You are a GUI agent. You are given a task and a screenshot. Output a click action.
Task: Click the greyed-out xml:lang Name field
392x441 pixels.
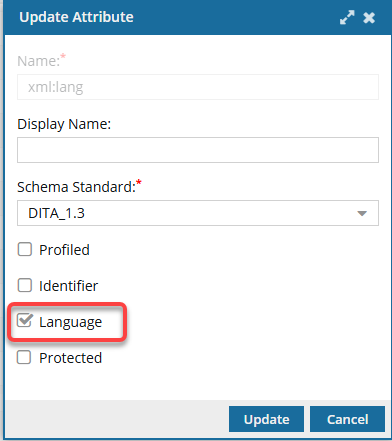click(x=198, y=87)
